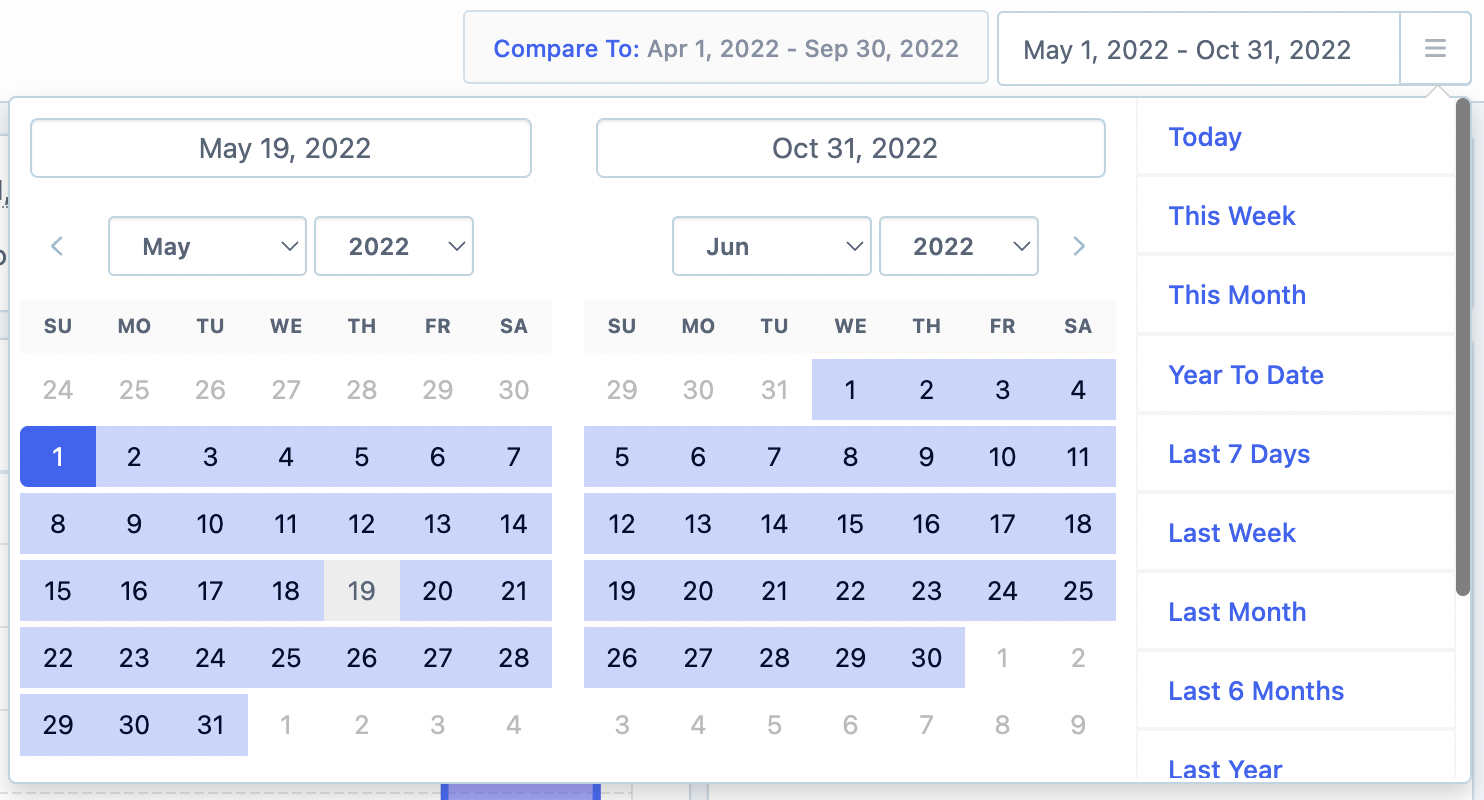Screen dimensions: 1484x800
Task: Open the 2022 year dropdown beside May
Action: 393,246
